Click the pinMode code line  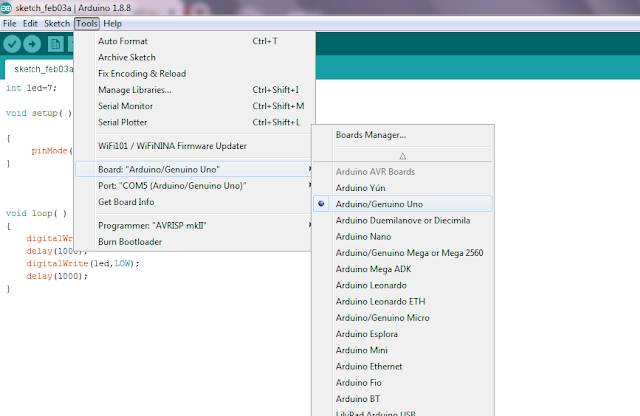pos(52,151)
